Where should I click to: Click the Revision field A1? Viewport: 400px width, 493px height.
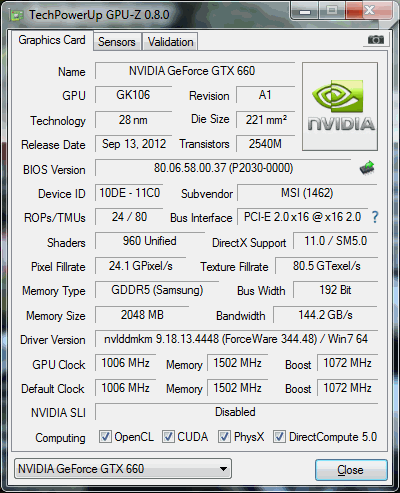pos(266,95)
